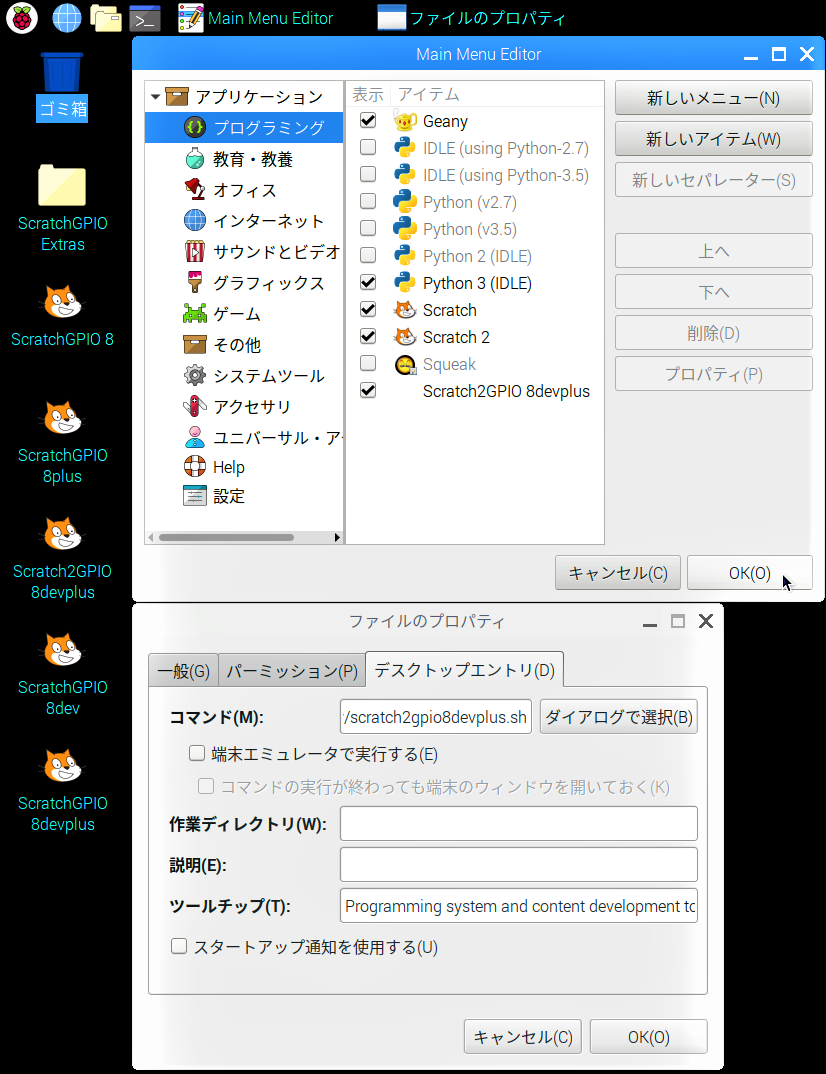Screen dimensions: 826x1074
Task: Enable the Python 2 (IDLE) checkbox
Action: tap(368, 255)
